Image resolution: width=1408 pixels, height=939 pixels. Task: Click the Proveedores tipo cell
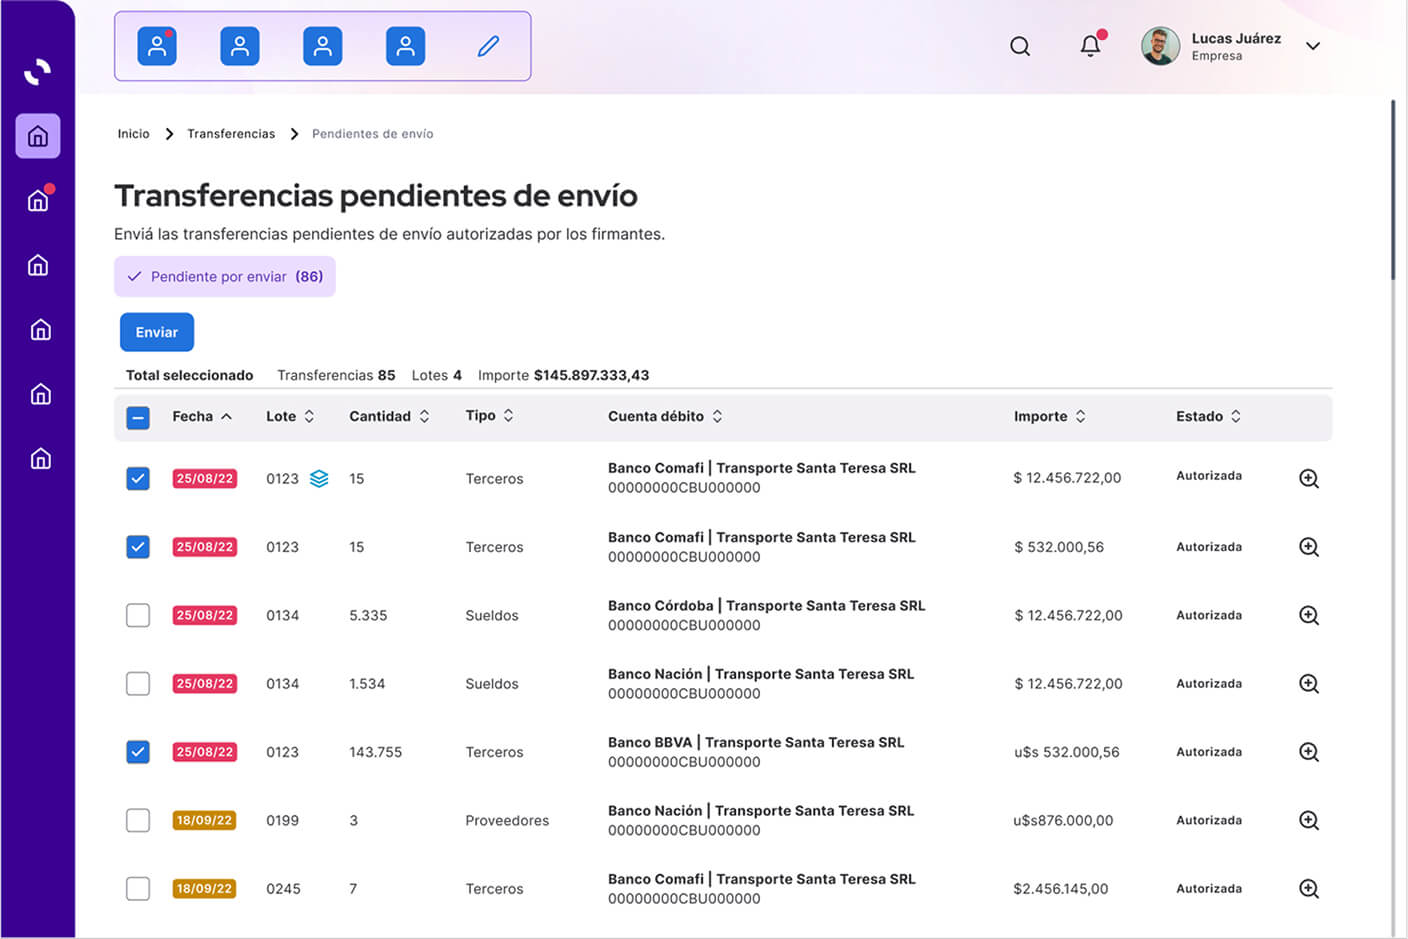pyautogui.click(x=507, y=820)
